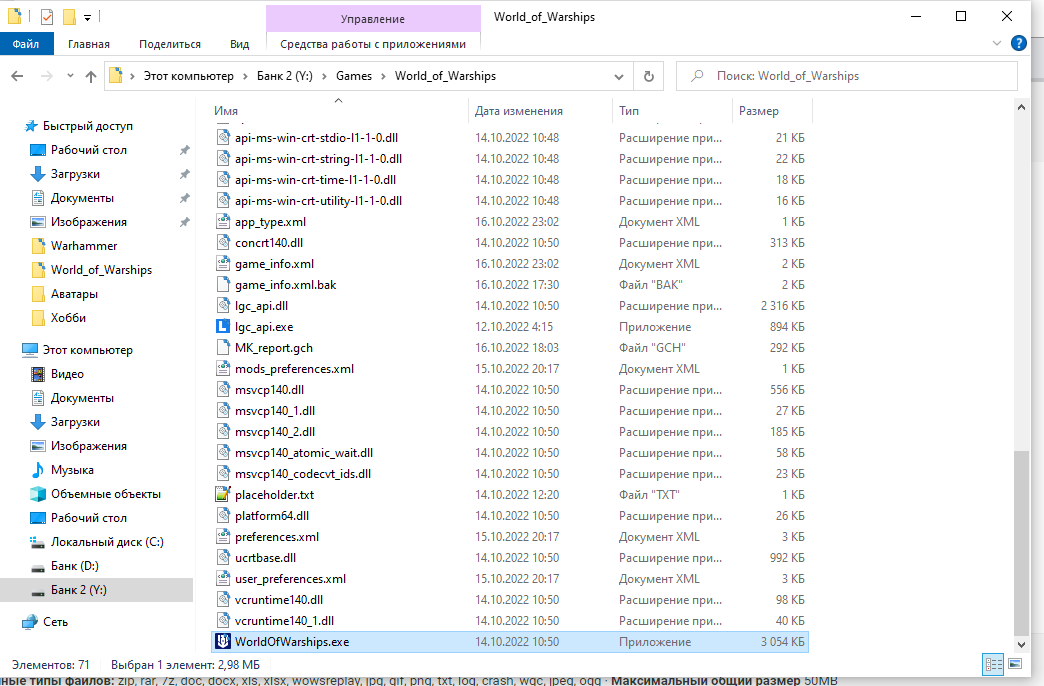
Task: Select the lgc_api.dll file name
Action: pyautogui.click(x=262, y=306)
